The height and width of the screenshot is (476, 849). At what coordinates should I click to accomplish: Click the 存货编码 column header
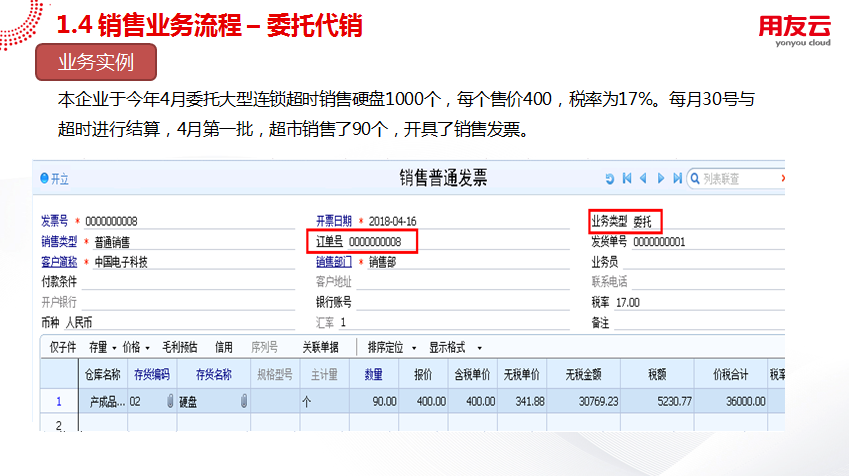pos(152,374)
